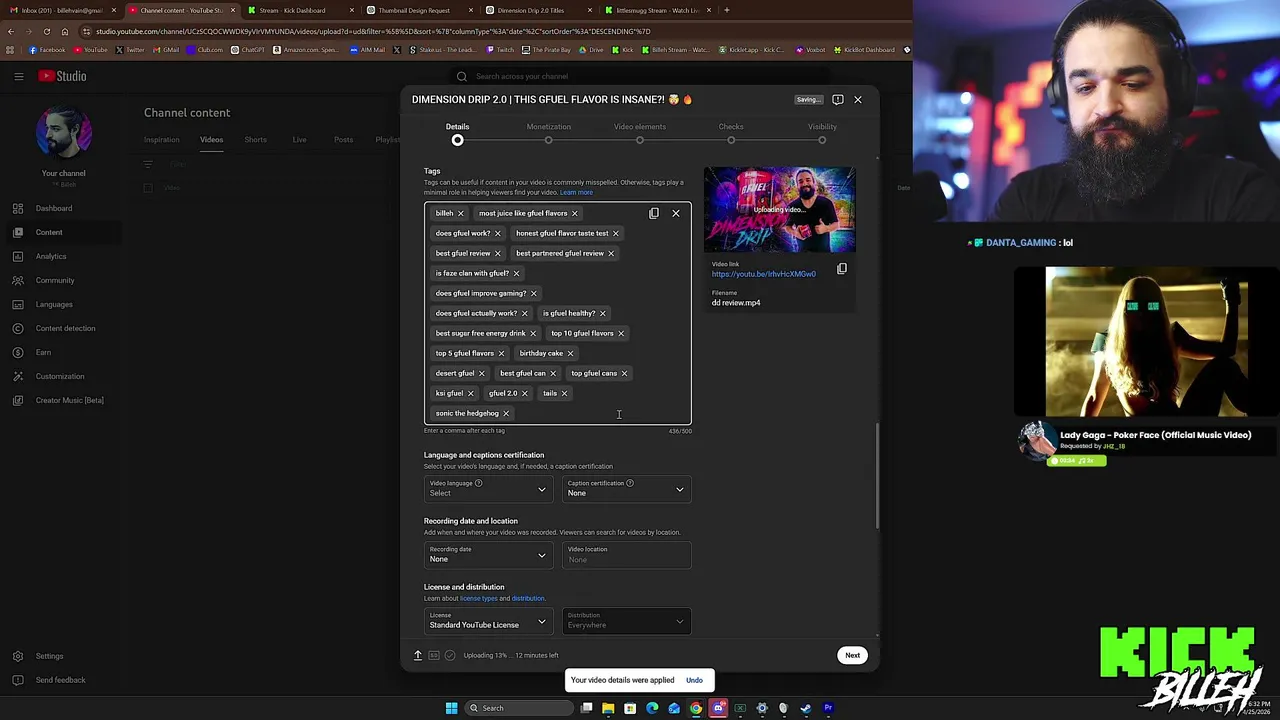
Task: Click the Video location input field
Action: coord(626,554)
